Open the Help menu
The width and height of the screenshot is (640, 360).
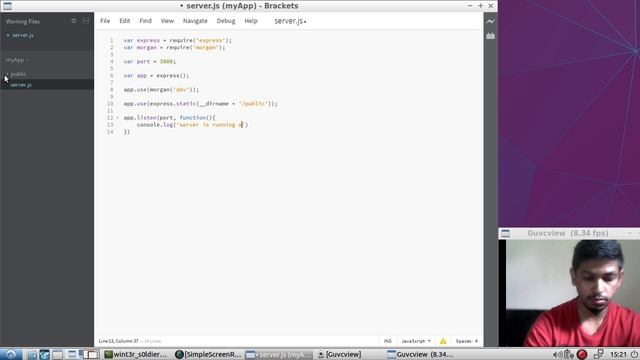coord(251,21)
